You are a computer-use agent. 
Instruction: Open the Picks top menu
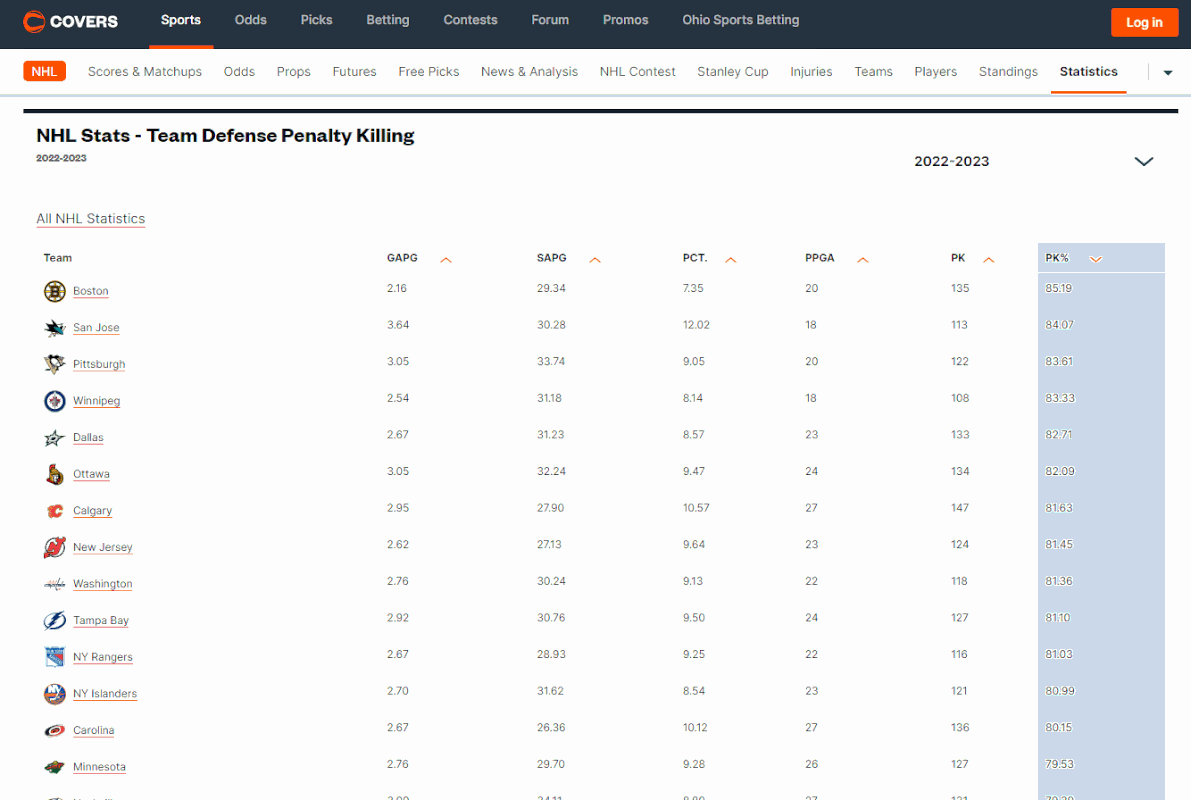point(316,21)
